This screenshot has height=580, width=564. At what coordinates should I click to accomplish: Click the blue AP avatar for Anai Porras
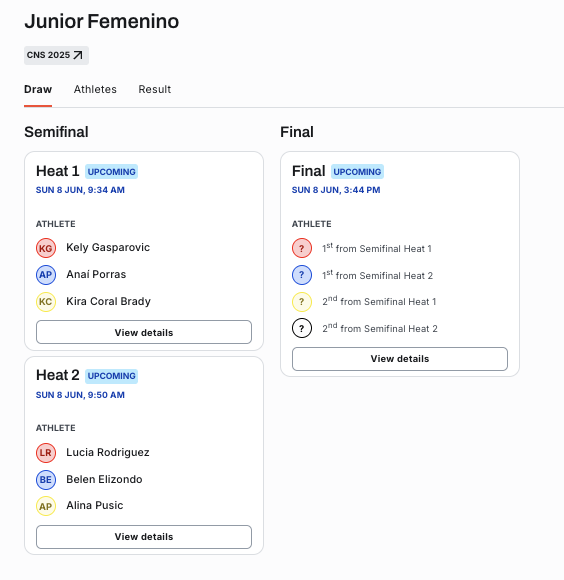[46, 275]
